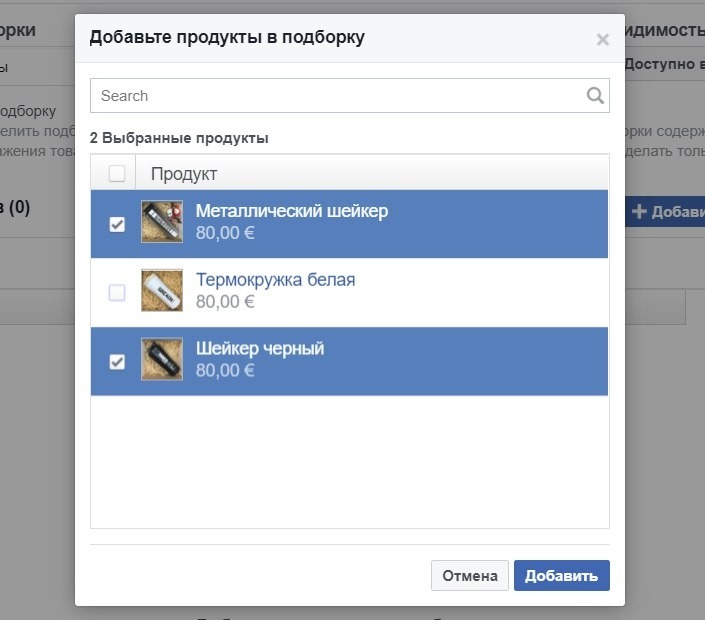Click the magnifier search icon
Image resolution: width=705 pixels, height=620 pixels.
[595, 95]
